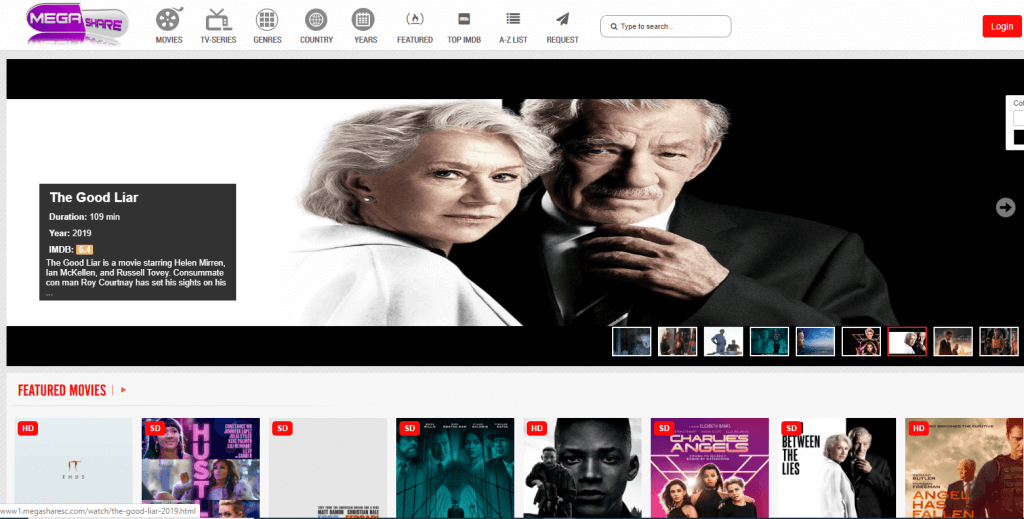Click the IMDB 6.4 rating badge
This screenshot has height=519, width=1024.
pos(84,249)
